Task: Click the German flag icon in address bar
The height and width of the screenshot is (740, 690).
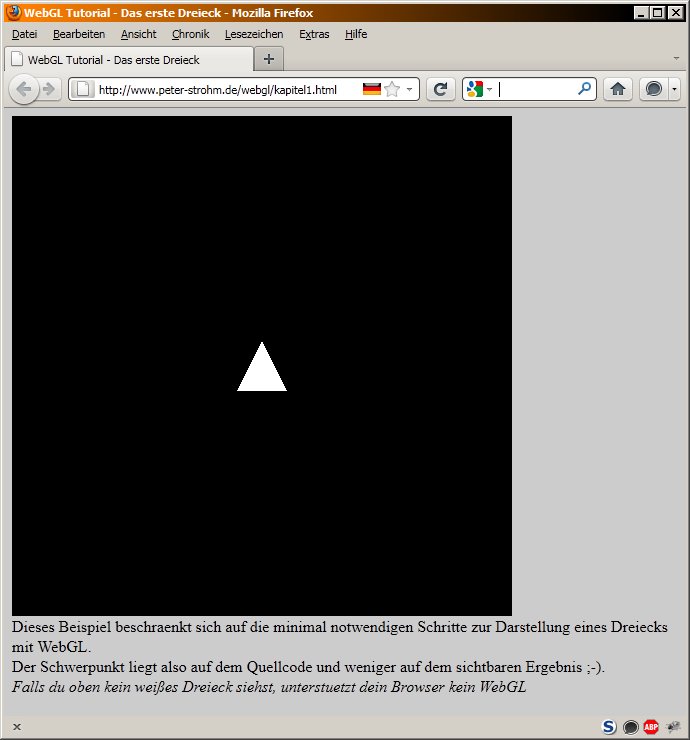Action: pos(372,90)
